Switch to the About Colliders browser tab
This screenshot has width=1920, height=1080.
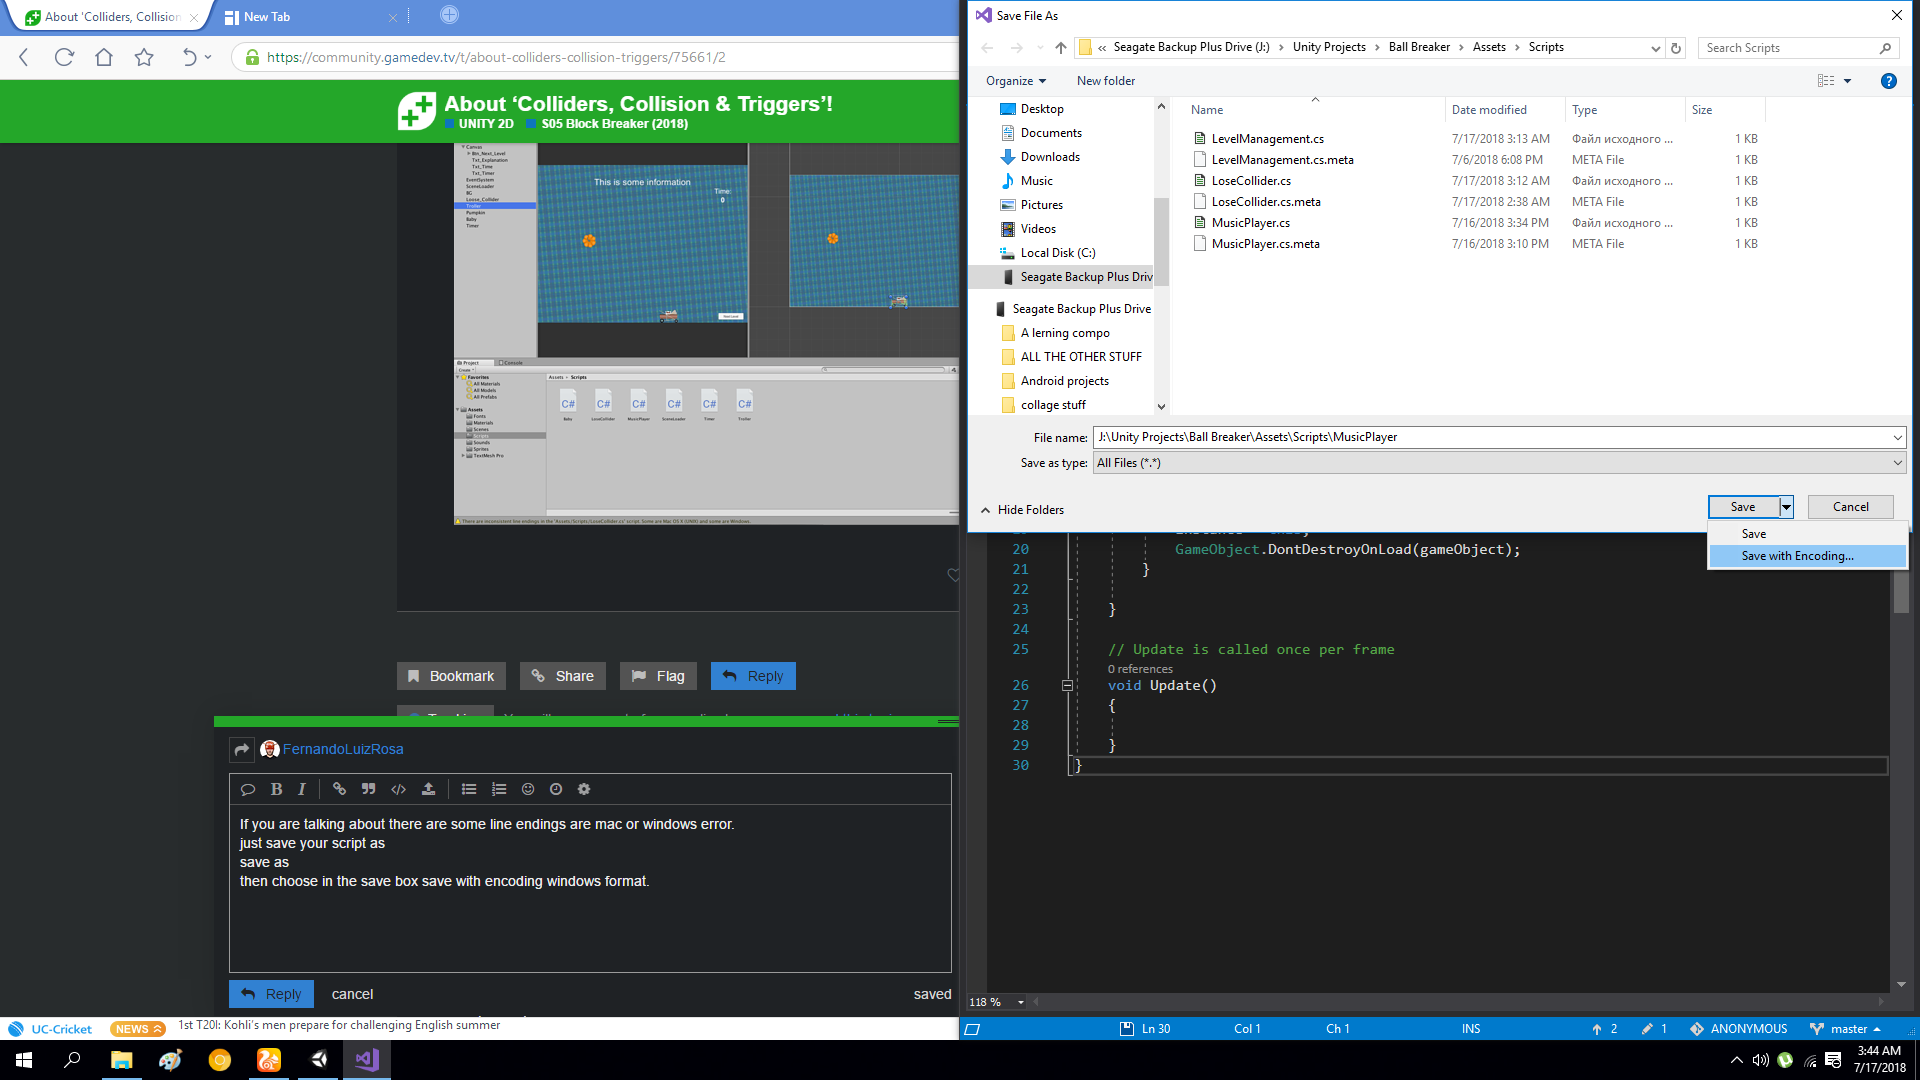[x=110, y=17]
